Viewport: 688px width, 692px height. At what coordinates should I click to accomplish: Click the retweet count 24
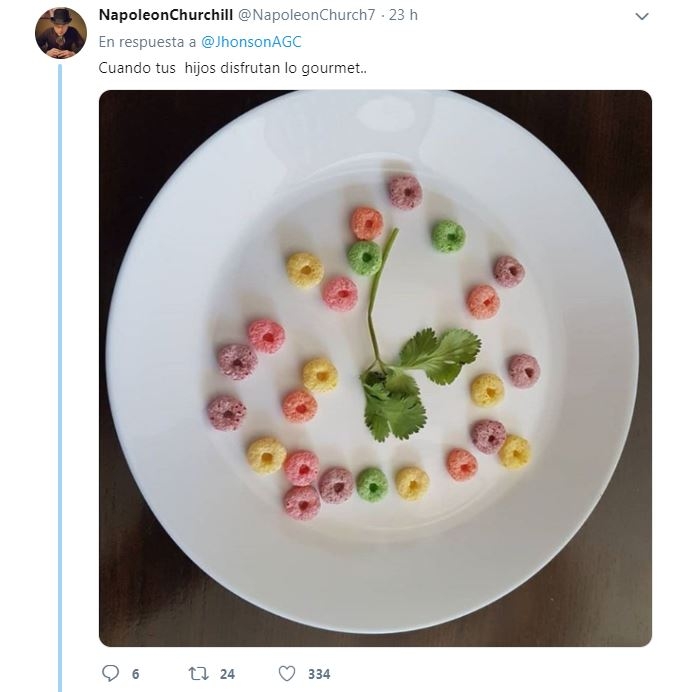[227, 674]
